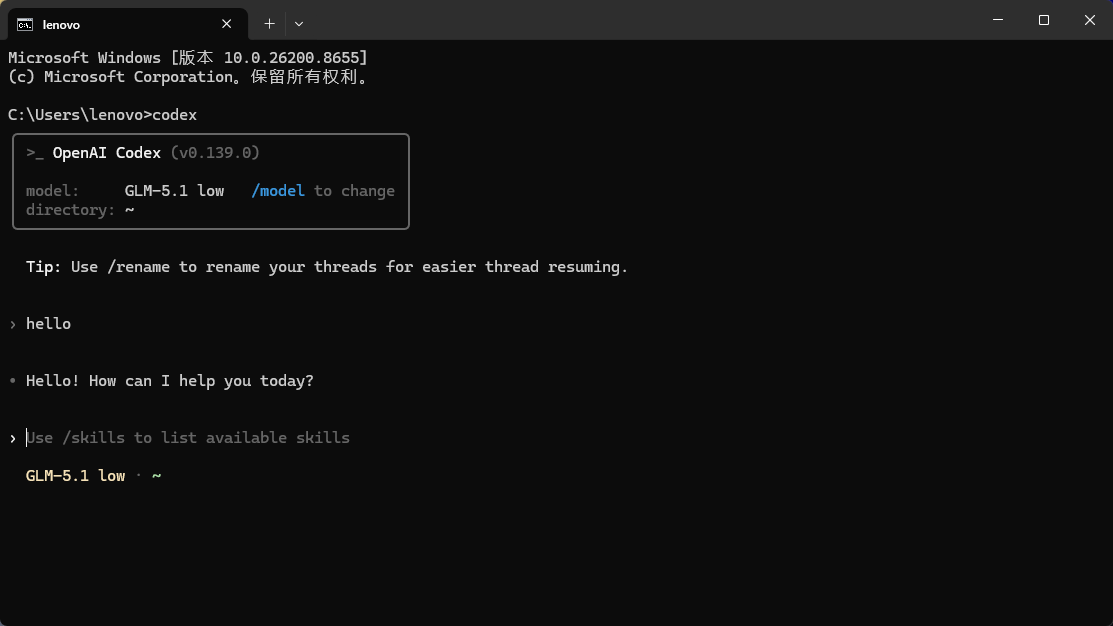Click the directory tilde in Codex box
This screenshot has width=1113, height=626.
pos(130,210)
